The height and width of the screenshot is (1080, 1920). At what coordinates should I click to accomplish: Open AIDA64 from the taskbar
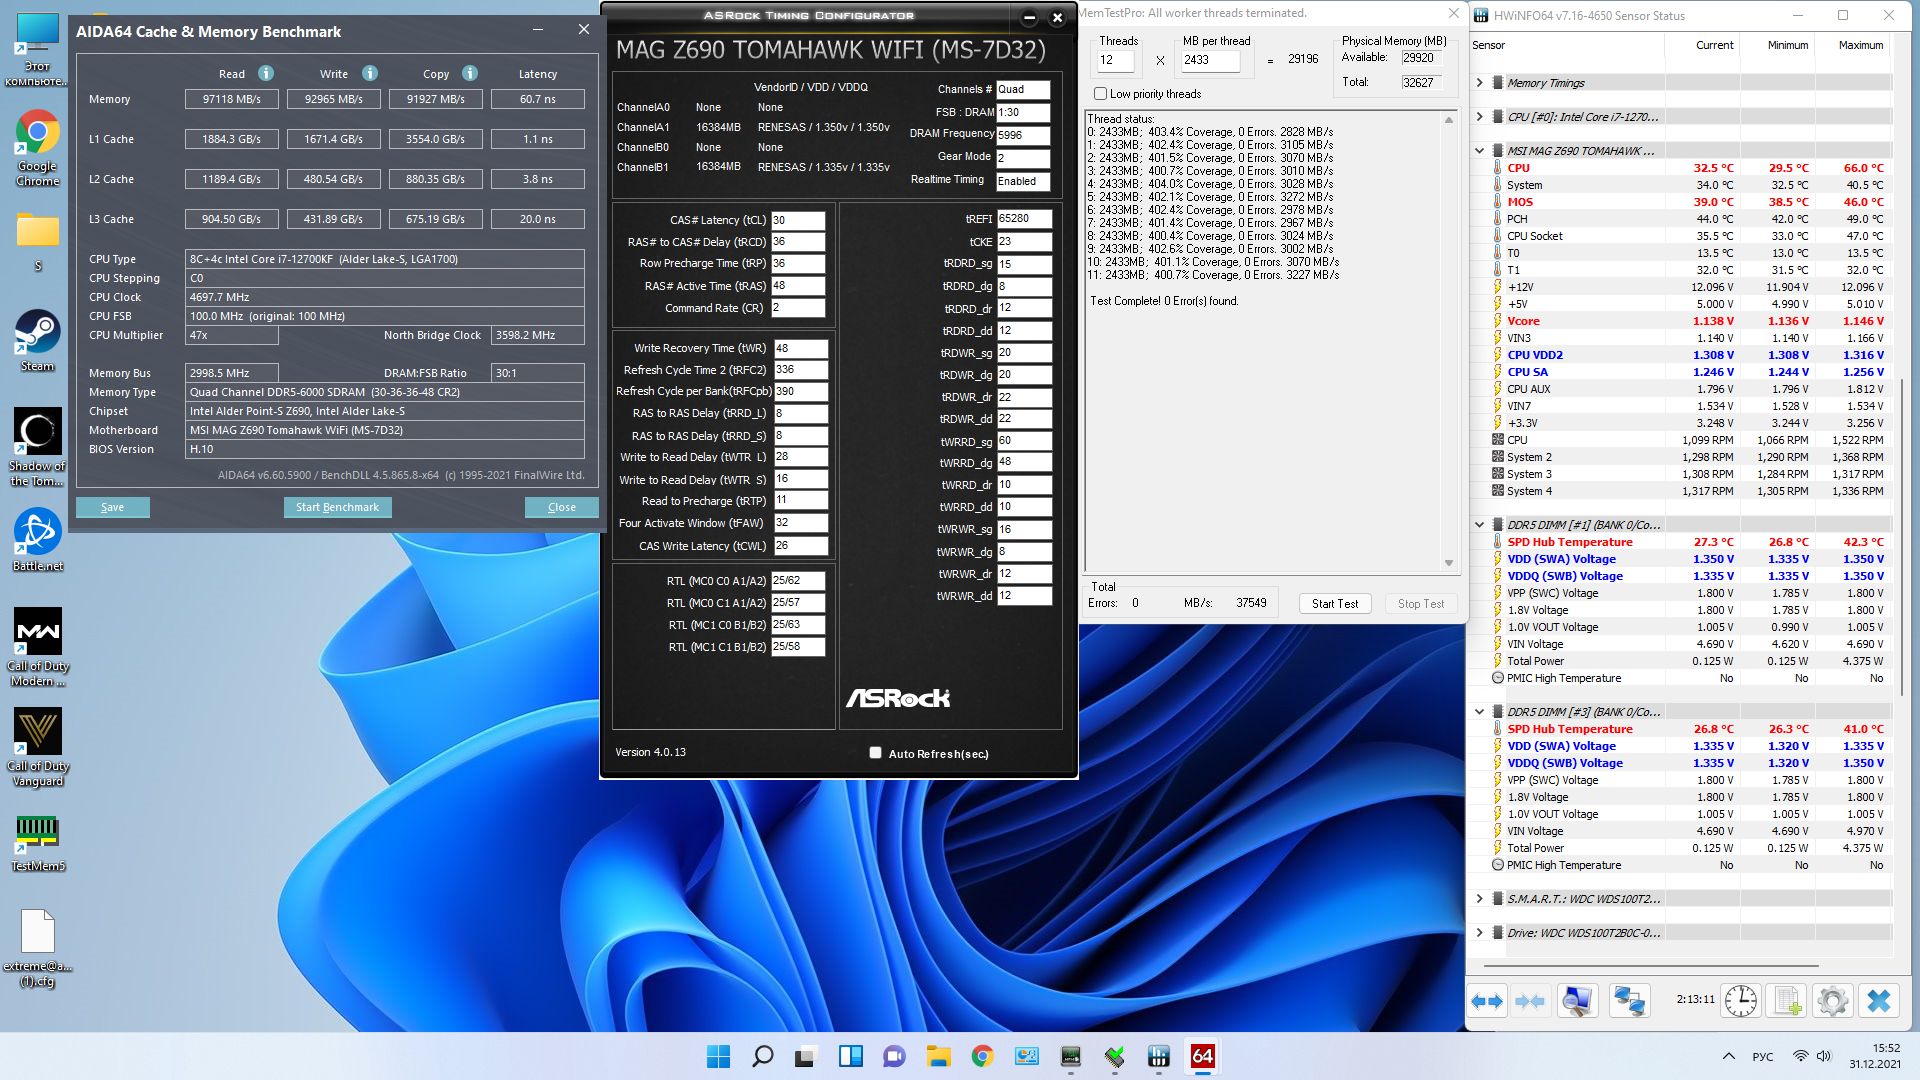[x=1203, y=1056]
